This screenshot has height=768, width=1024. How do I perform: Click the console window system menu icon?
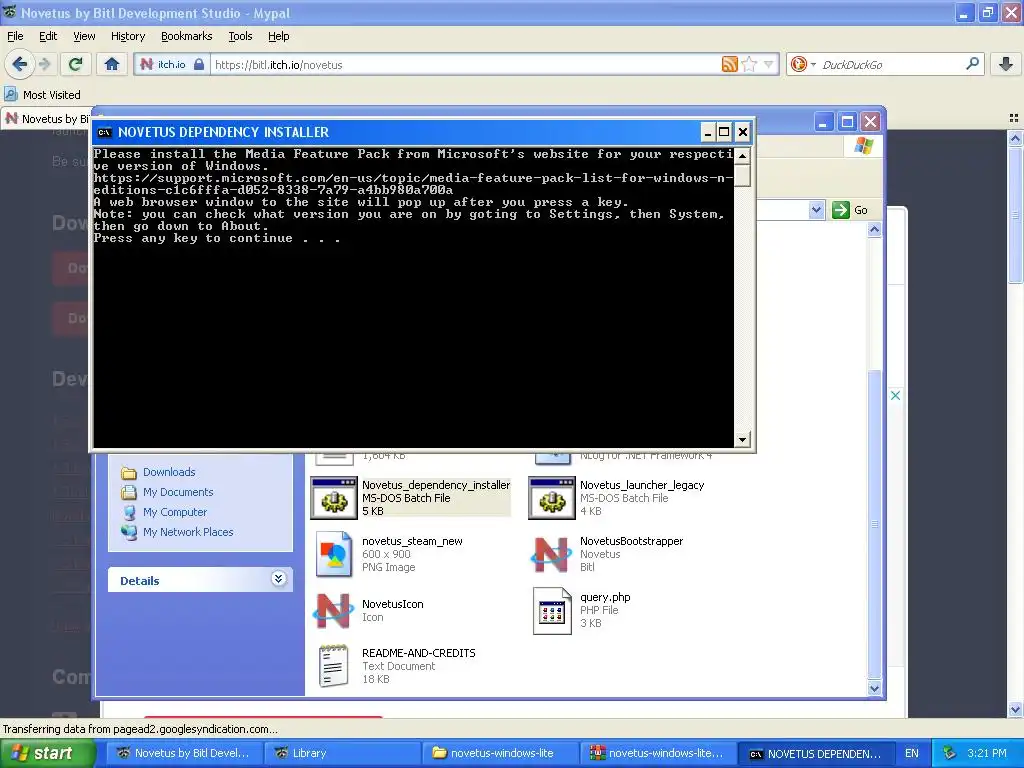[x=104, y=133]
